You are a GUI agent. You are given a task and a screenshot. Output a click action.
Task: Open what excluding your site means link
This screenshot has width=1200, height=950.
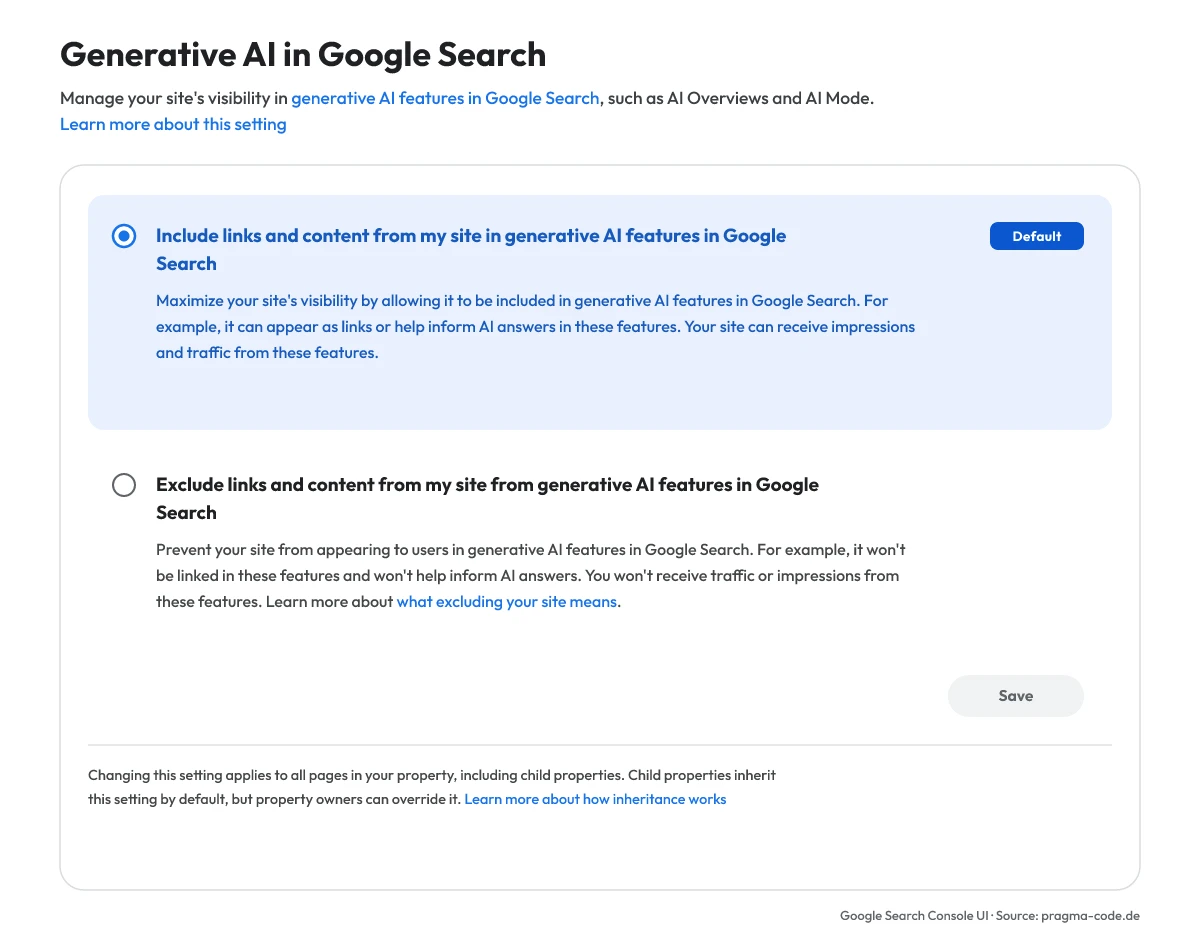(x=507, y=602)
